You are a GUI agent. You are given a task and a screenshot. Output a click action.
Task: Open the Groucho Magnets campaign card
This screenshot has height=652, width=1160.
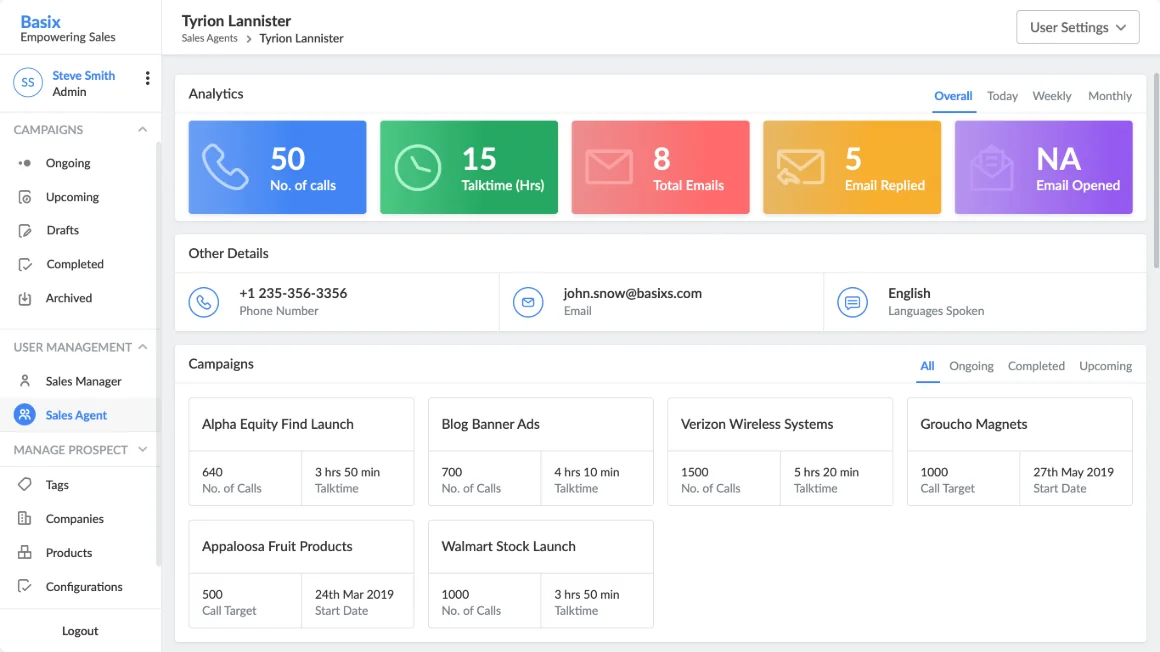(1019, 451)
